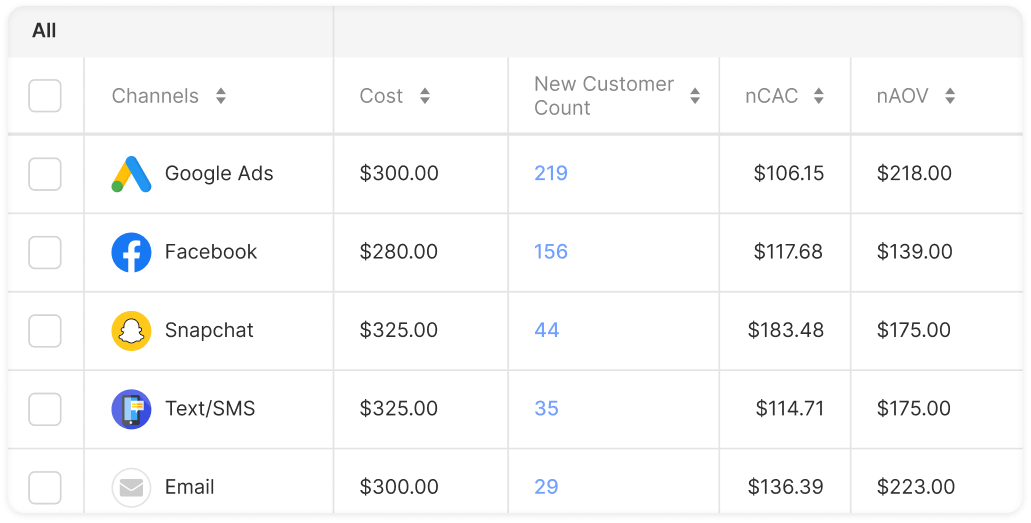Check the Facebook row checkbox
This screenshot has height=523, width=1031.
pos(45,252)
